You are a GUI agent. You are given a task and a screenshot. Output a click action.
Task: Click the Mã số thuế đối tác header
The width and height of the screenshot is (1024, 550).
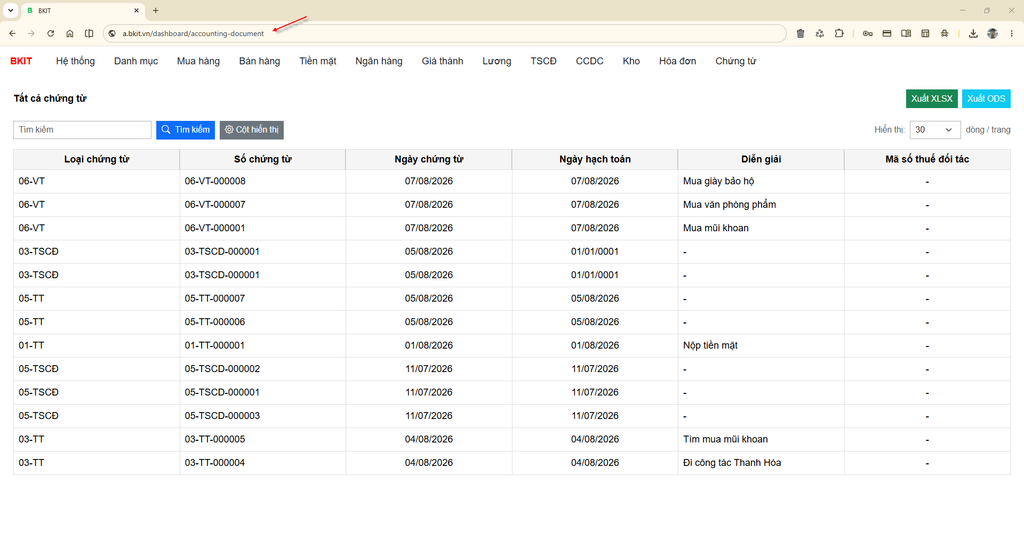tap(927, 159)
